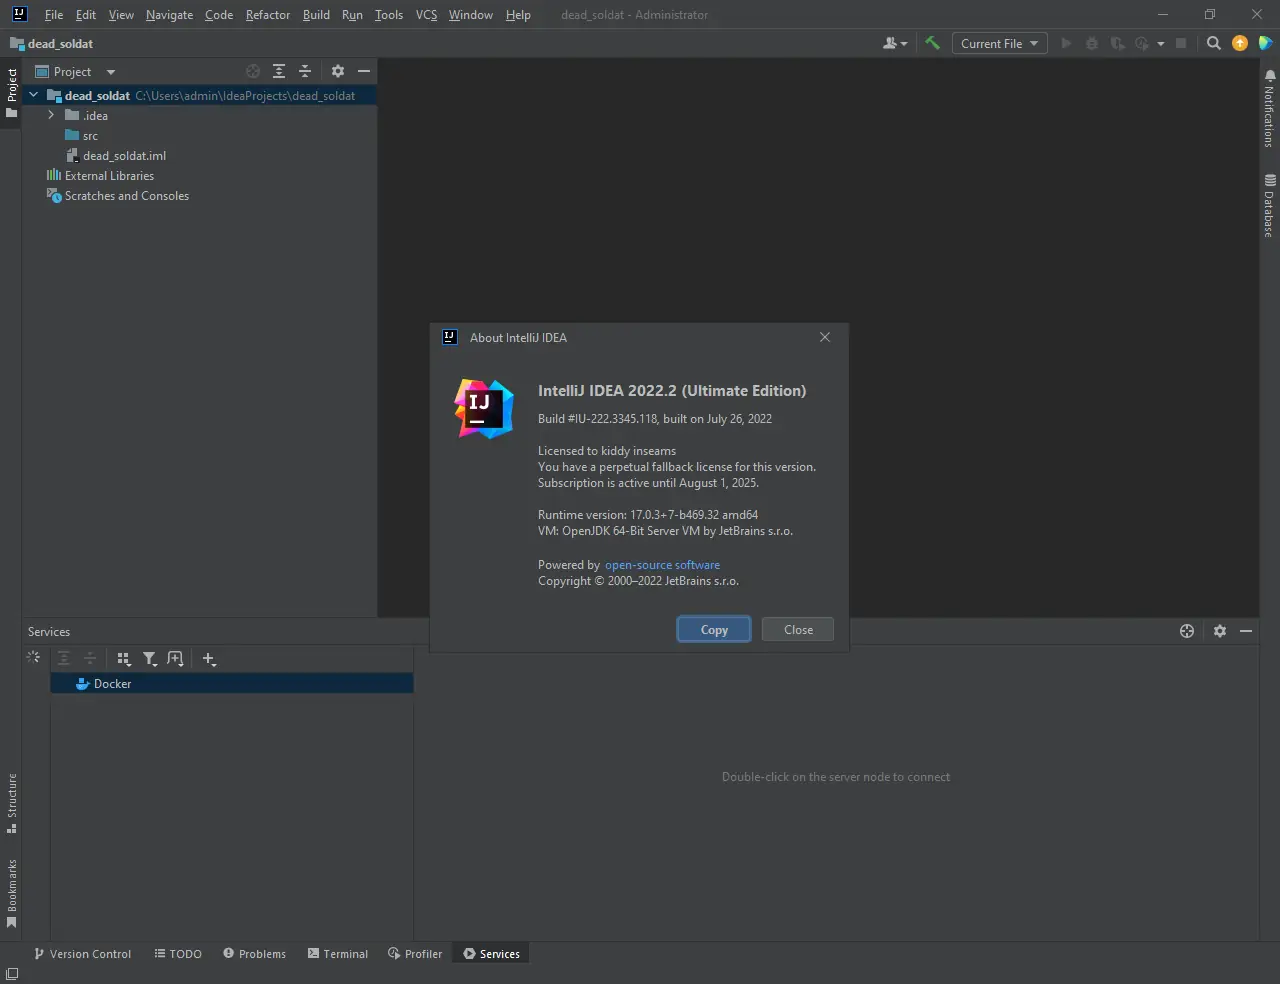Collapse All in the Project panel
Image resolution: width=1280 pixels, height=984 pixels.
click(305, 71)
